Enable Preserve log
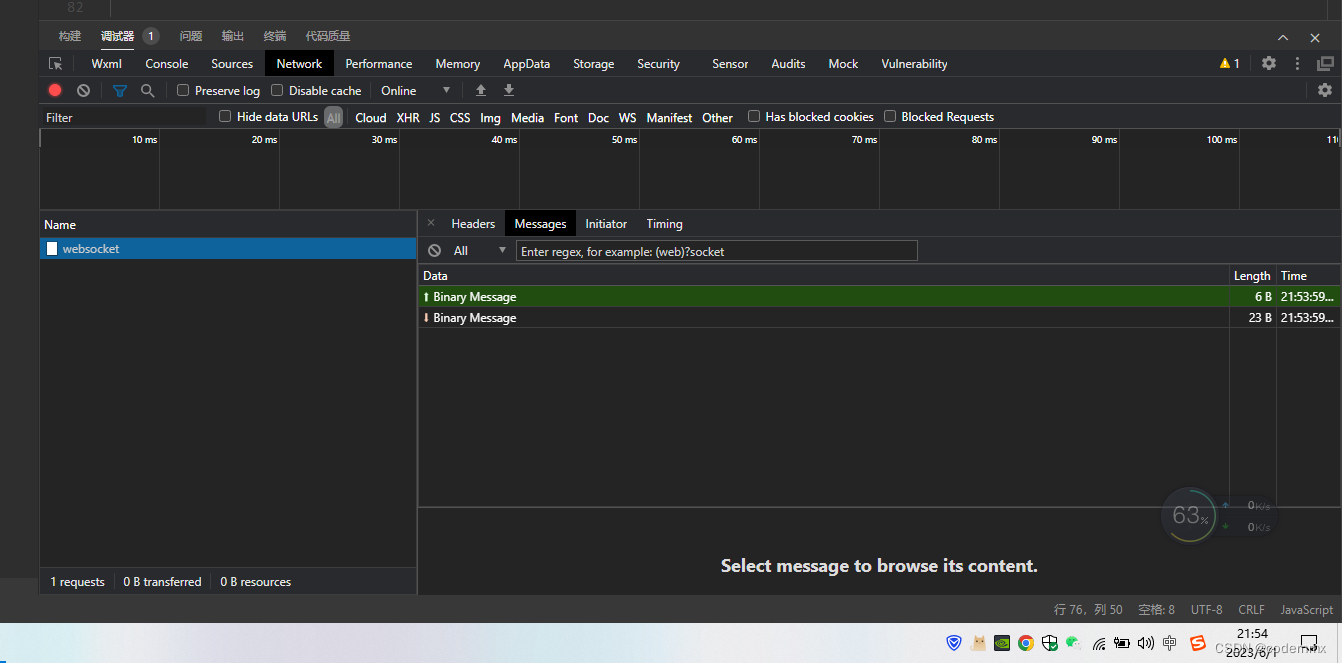1342x663 pixels. click(183, 90)
